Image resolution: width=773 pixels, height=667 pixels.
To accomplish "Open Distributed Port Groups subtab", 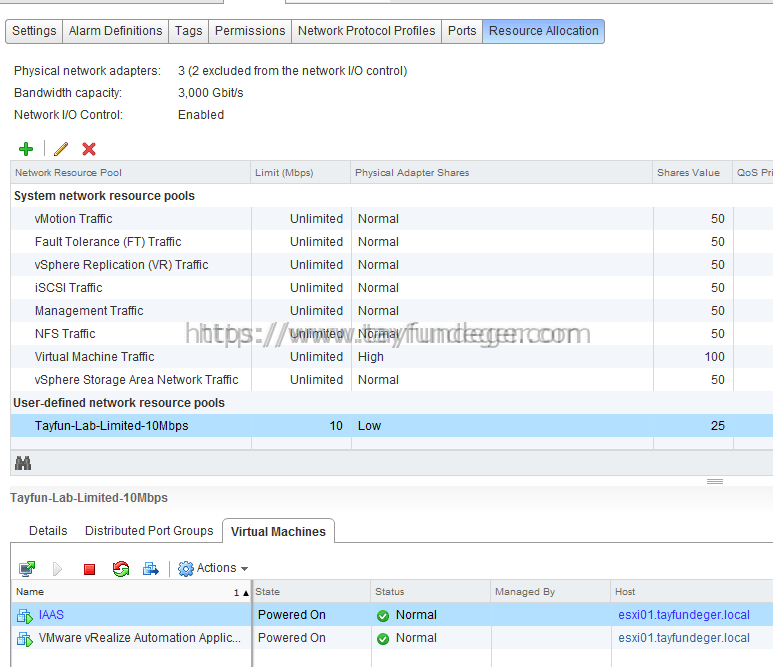I will pyautogui.click(x=149, y=531).
